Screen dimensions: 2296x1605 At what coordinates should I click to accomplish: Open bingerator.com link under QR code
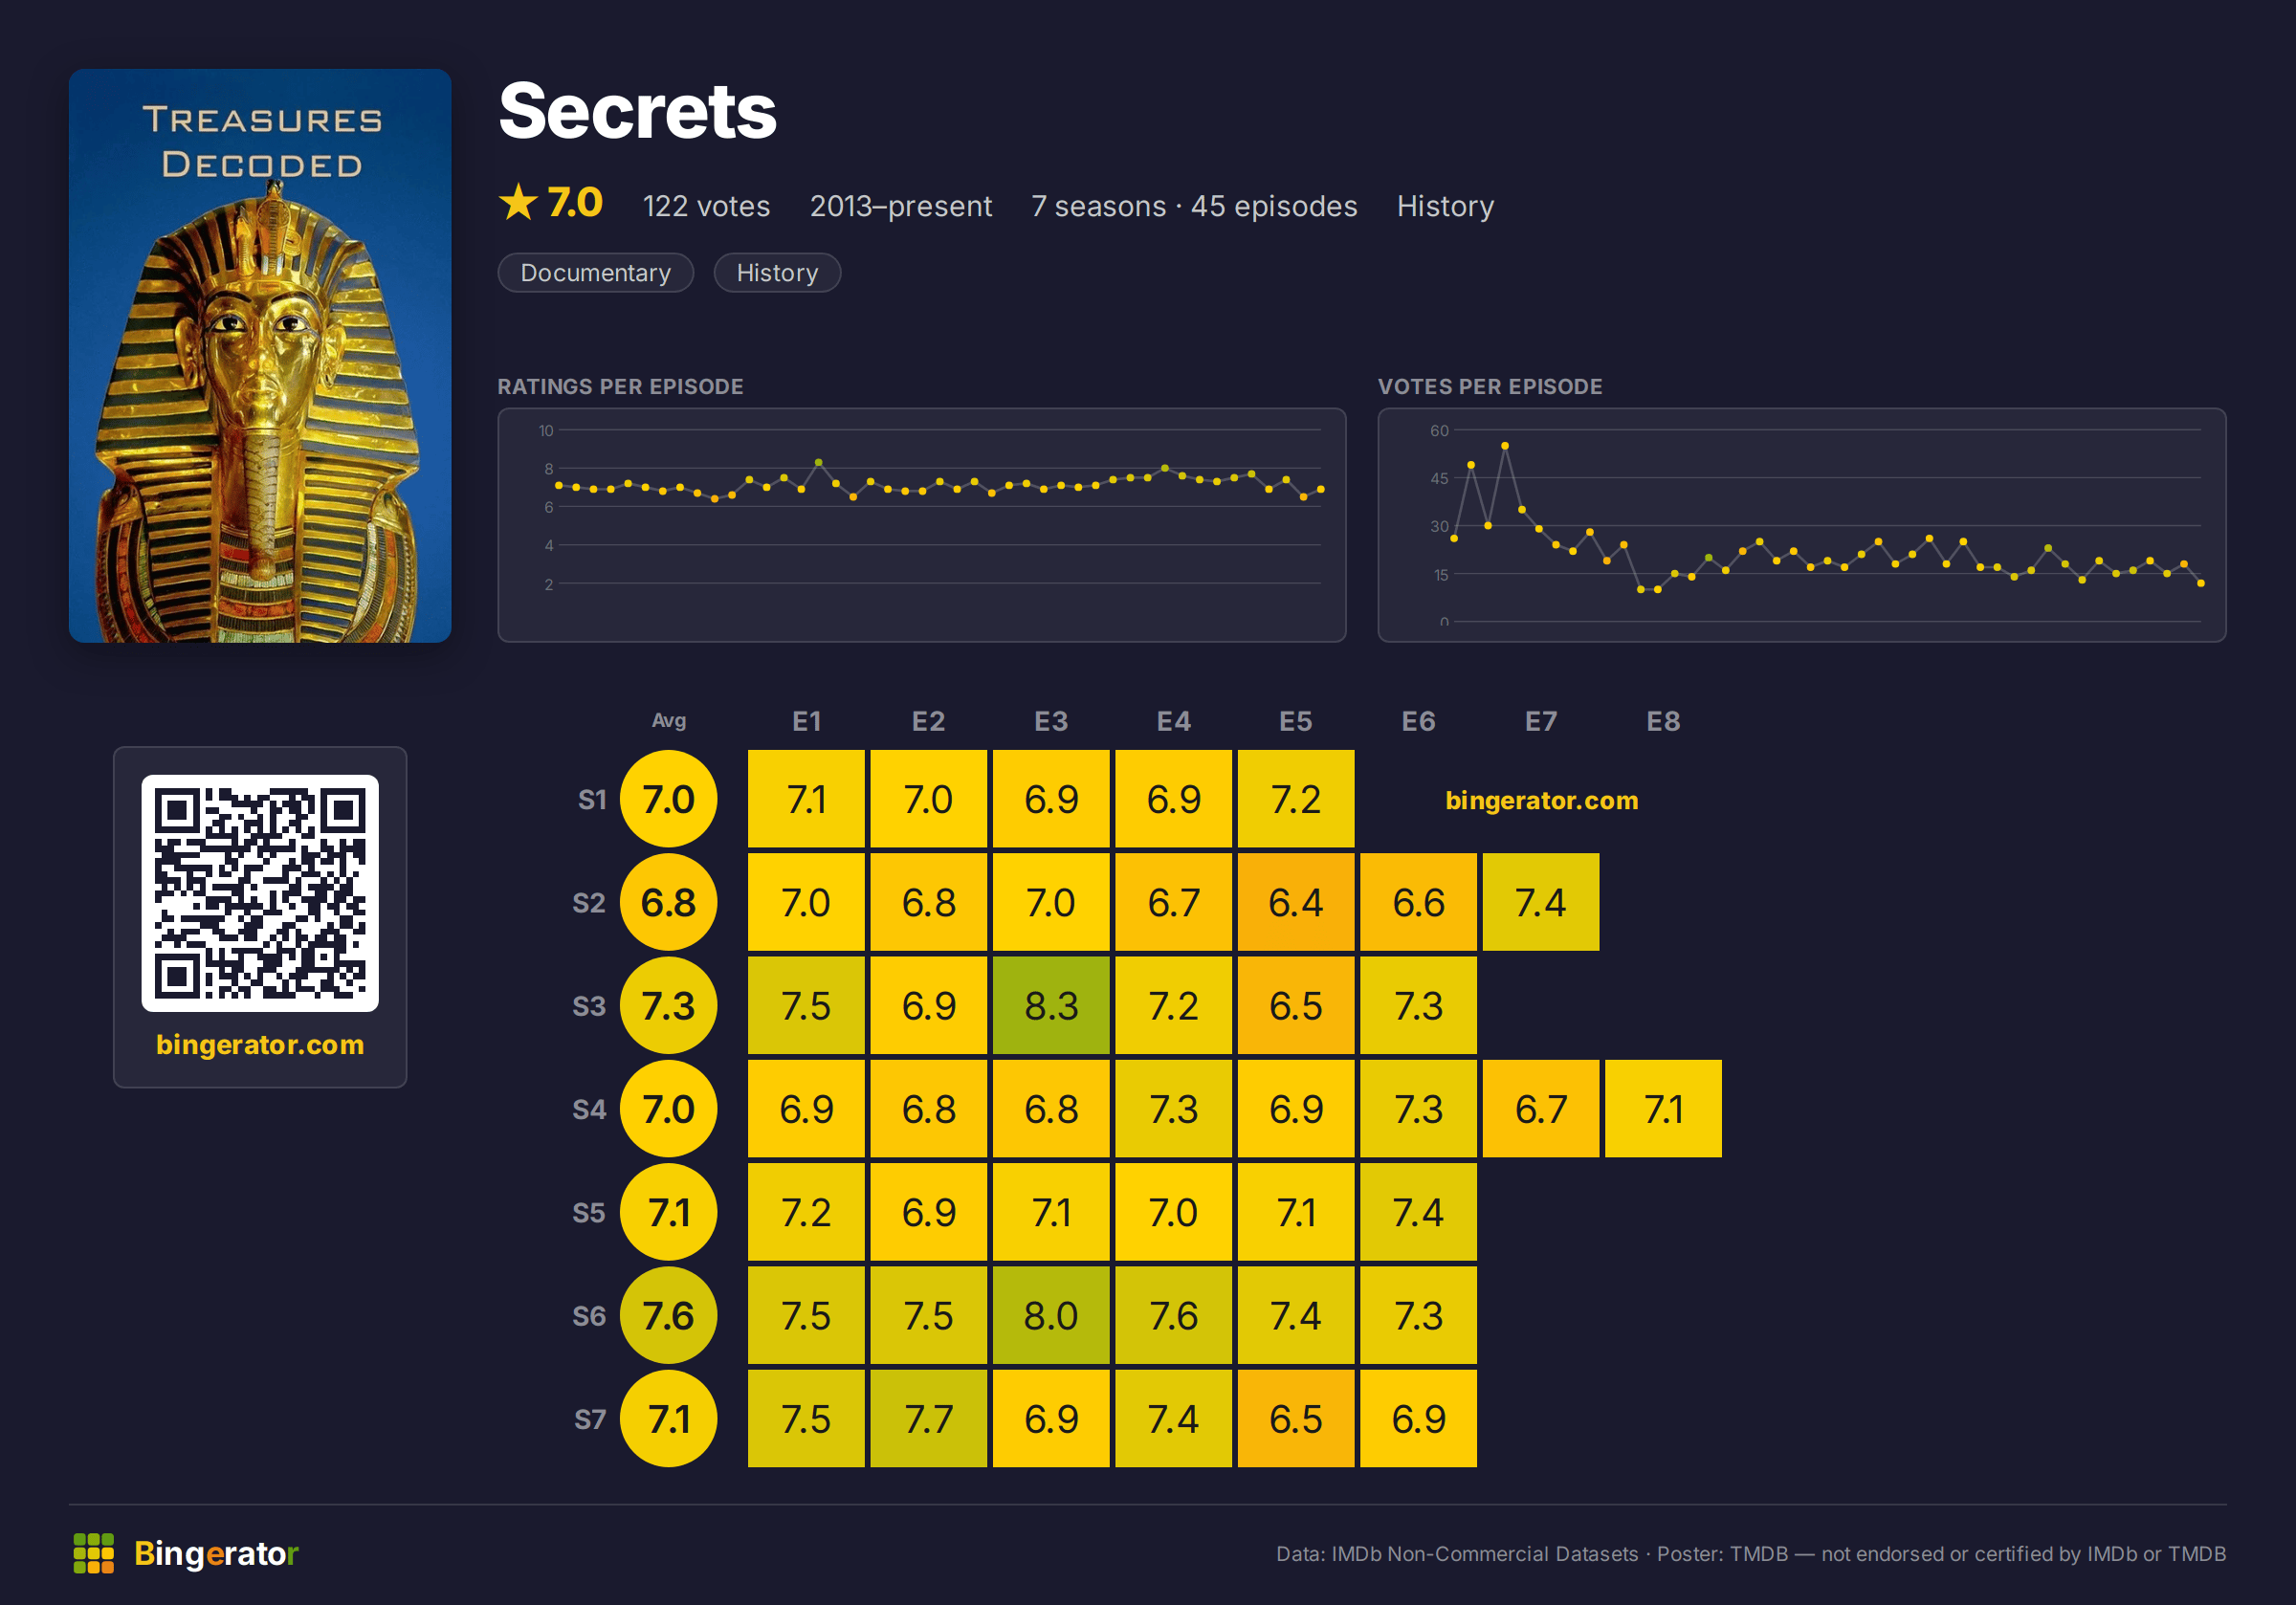click(260, 1044)
